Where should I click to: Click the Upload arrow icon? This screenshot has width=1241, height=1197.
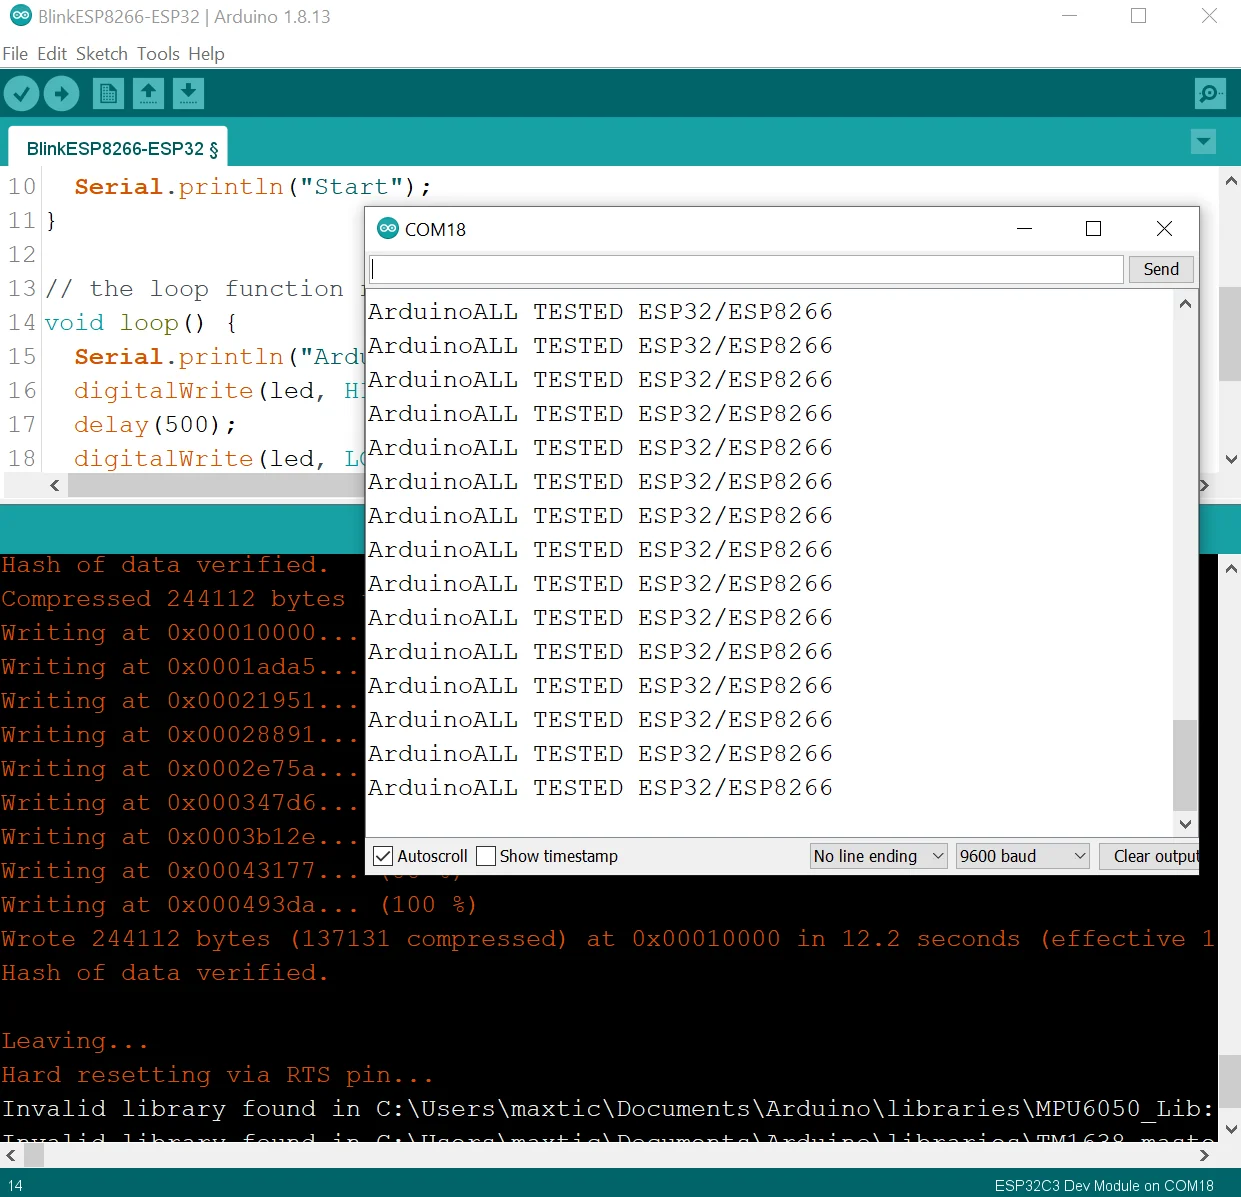point(62,94)
